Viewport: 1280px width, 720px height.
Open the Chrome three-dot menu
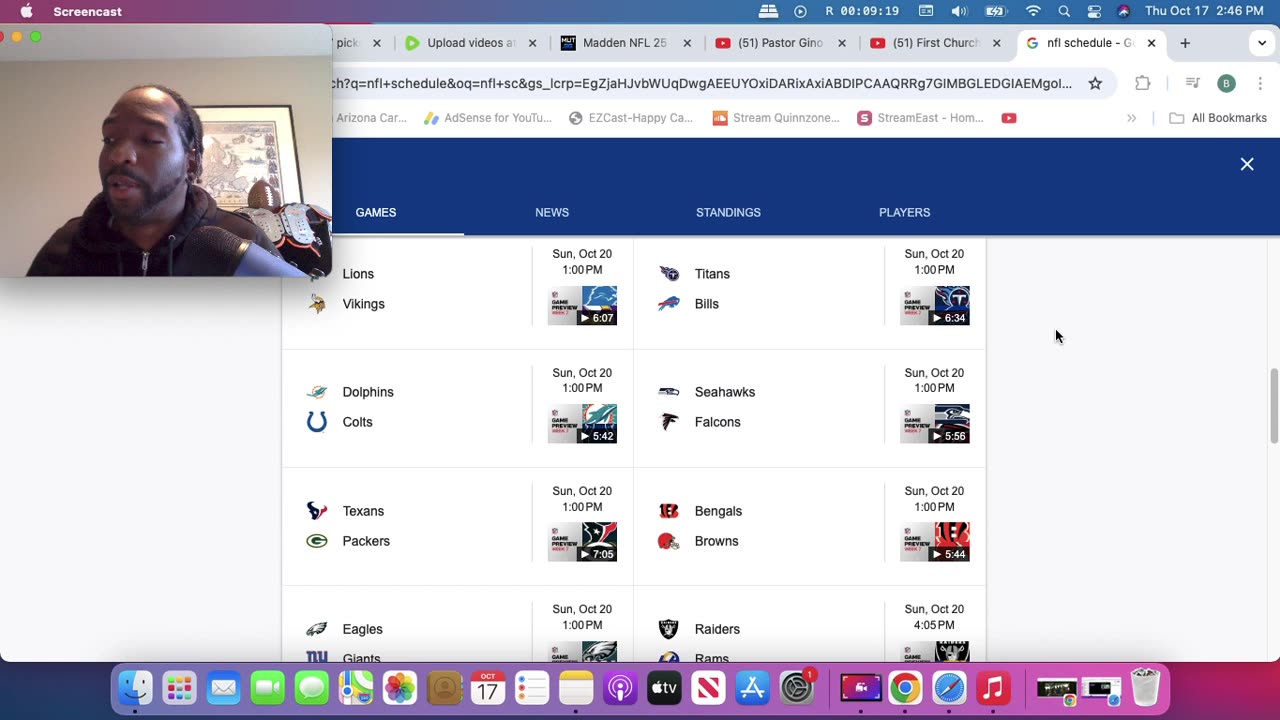1260,83
